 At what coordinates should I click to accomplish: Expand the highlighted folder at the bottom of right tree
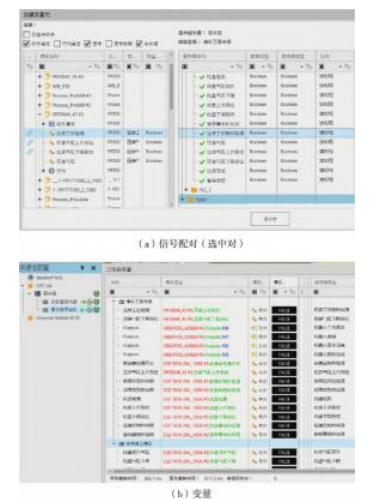[182, 199]
